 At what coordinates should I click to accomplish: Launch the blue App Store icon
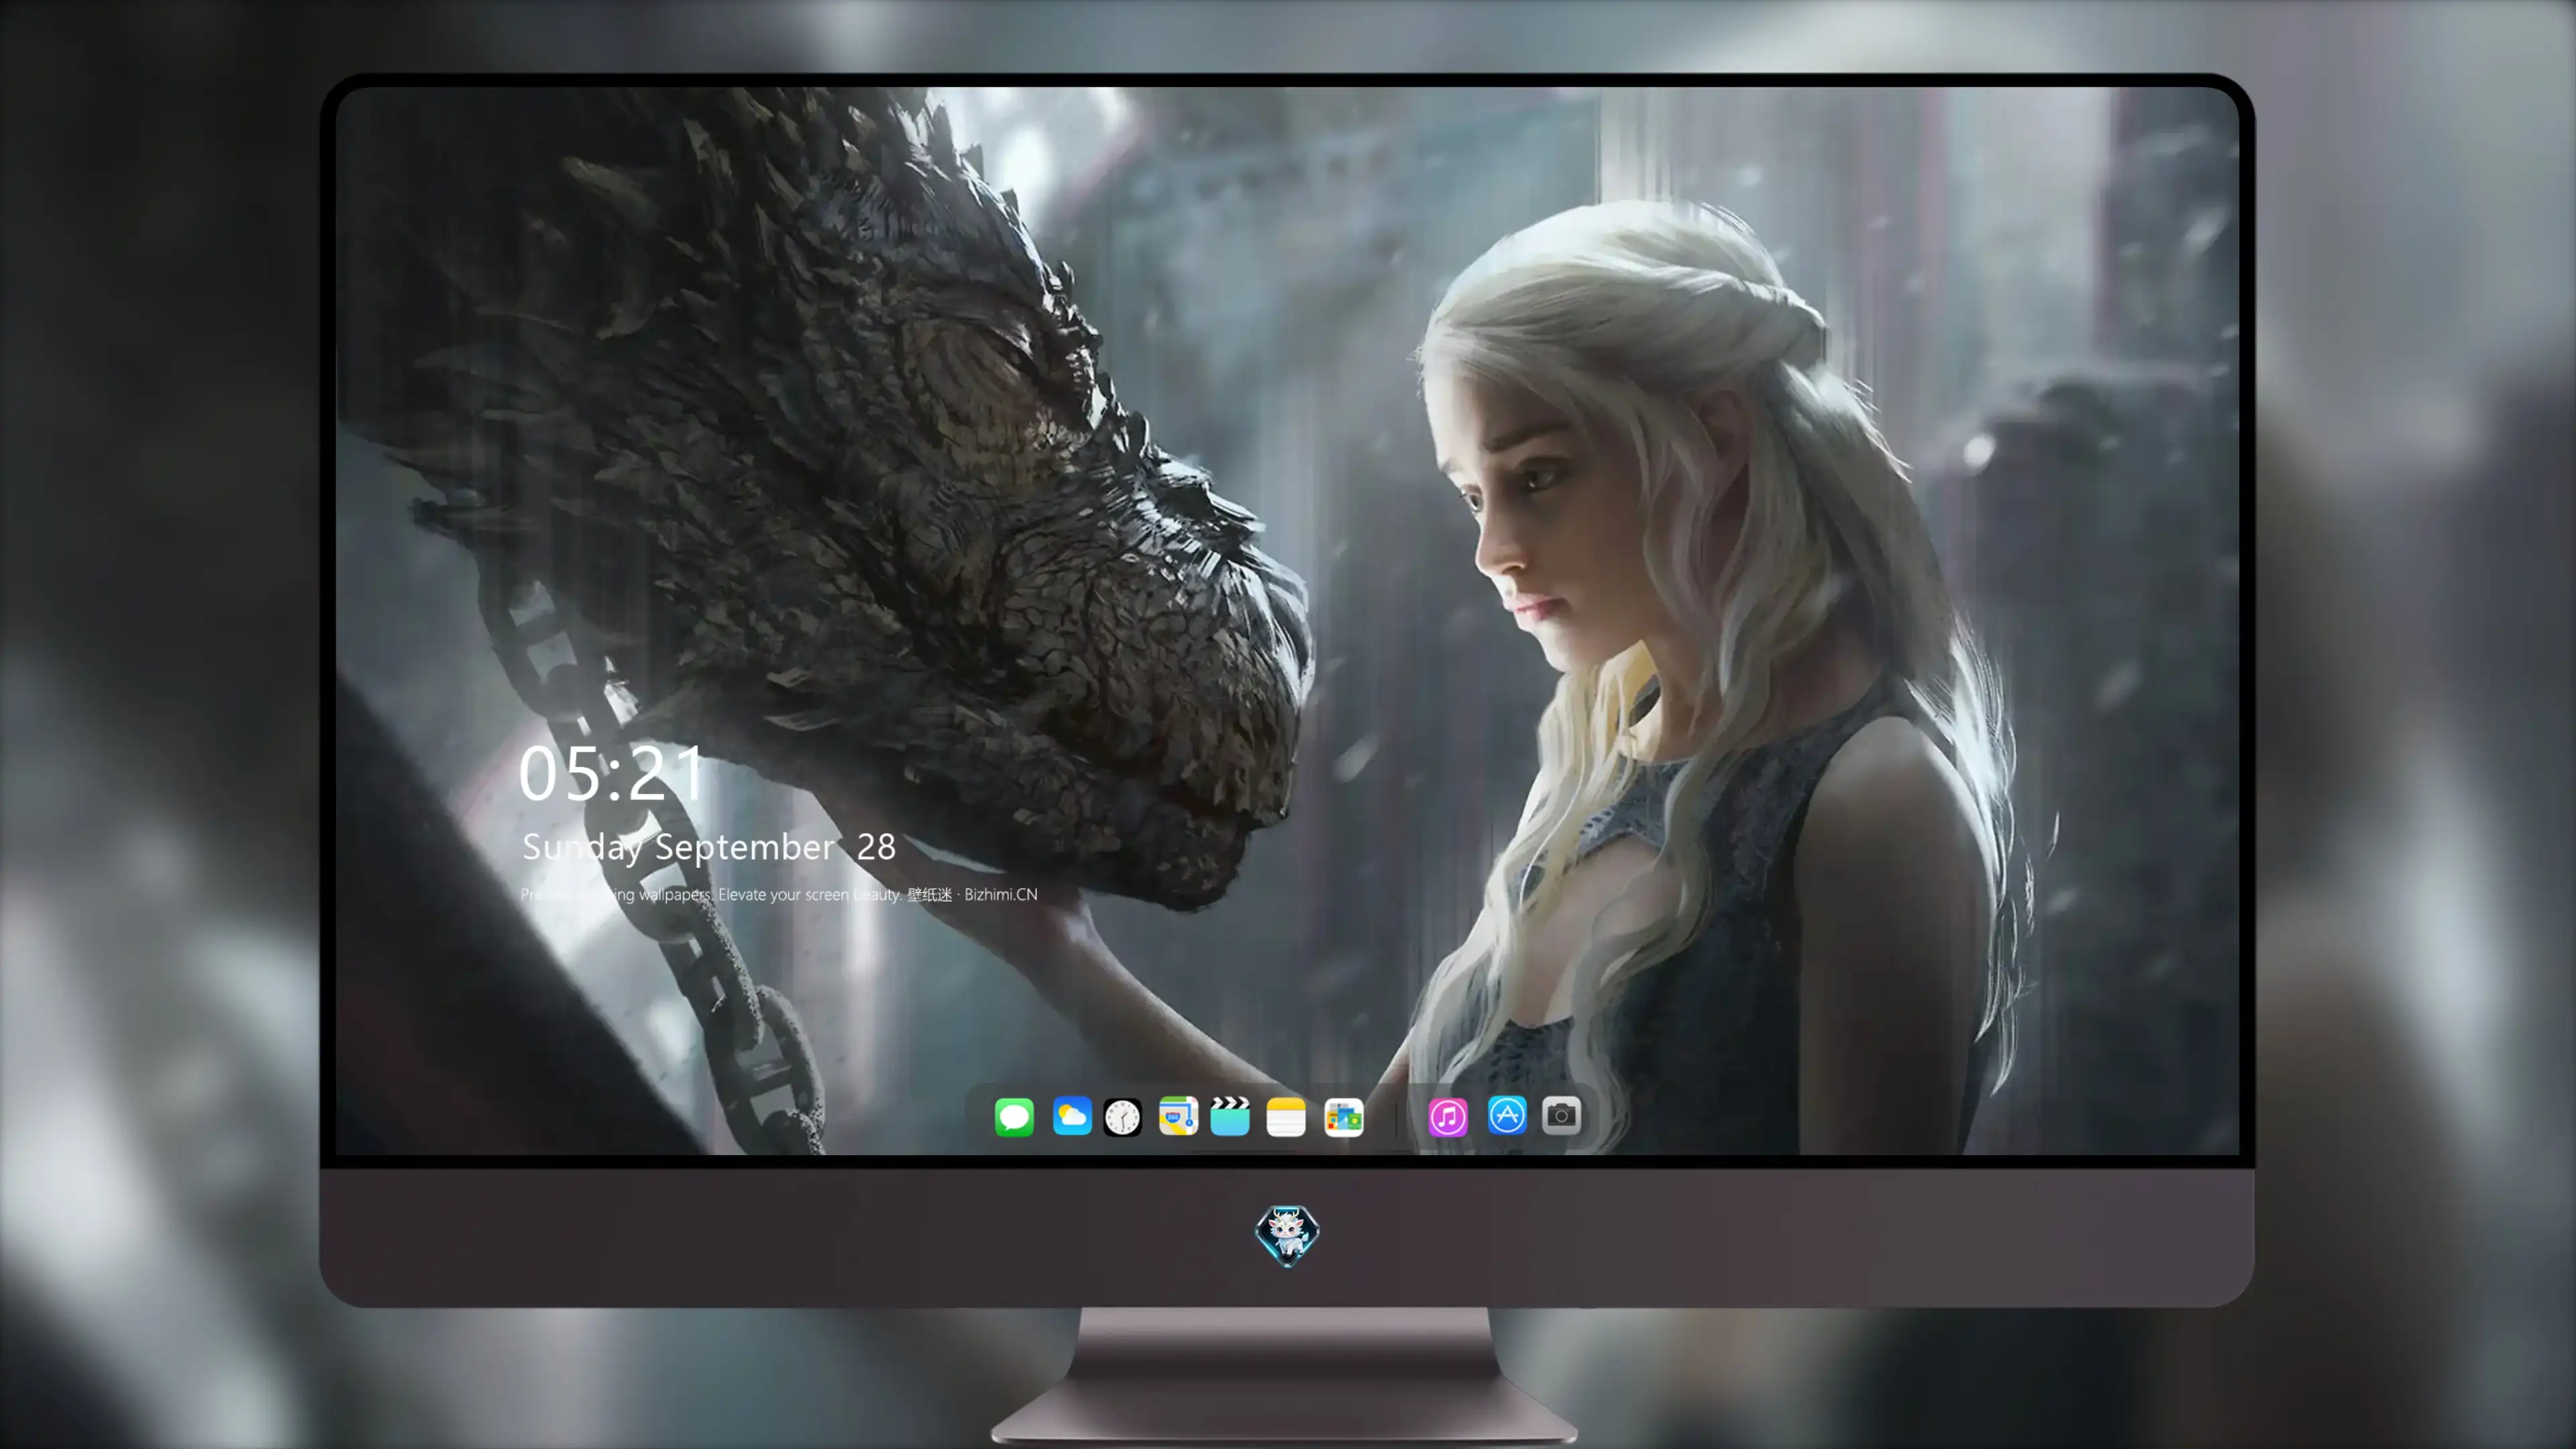tap(1507, 1115)
